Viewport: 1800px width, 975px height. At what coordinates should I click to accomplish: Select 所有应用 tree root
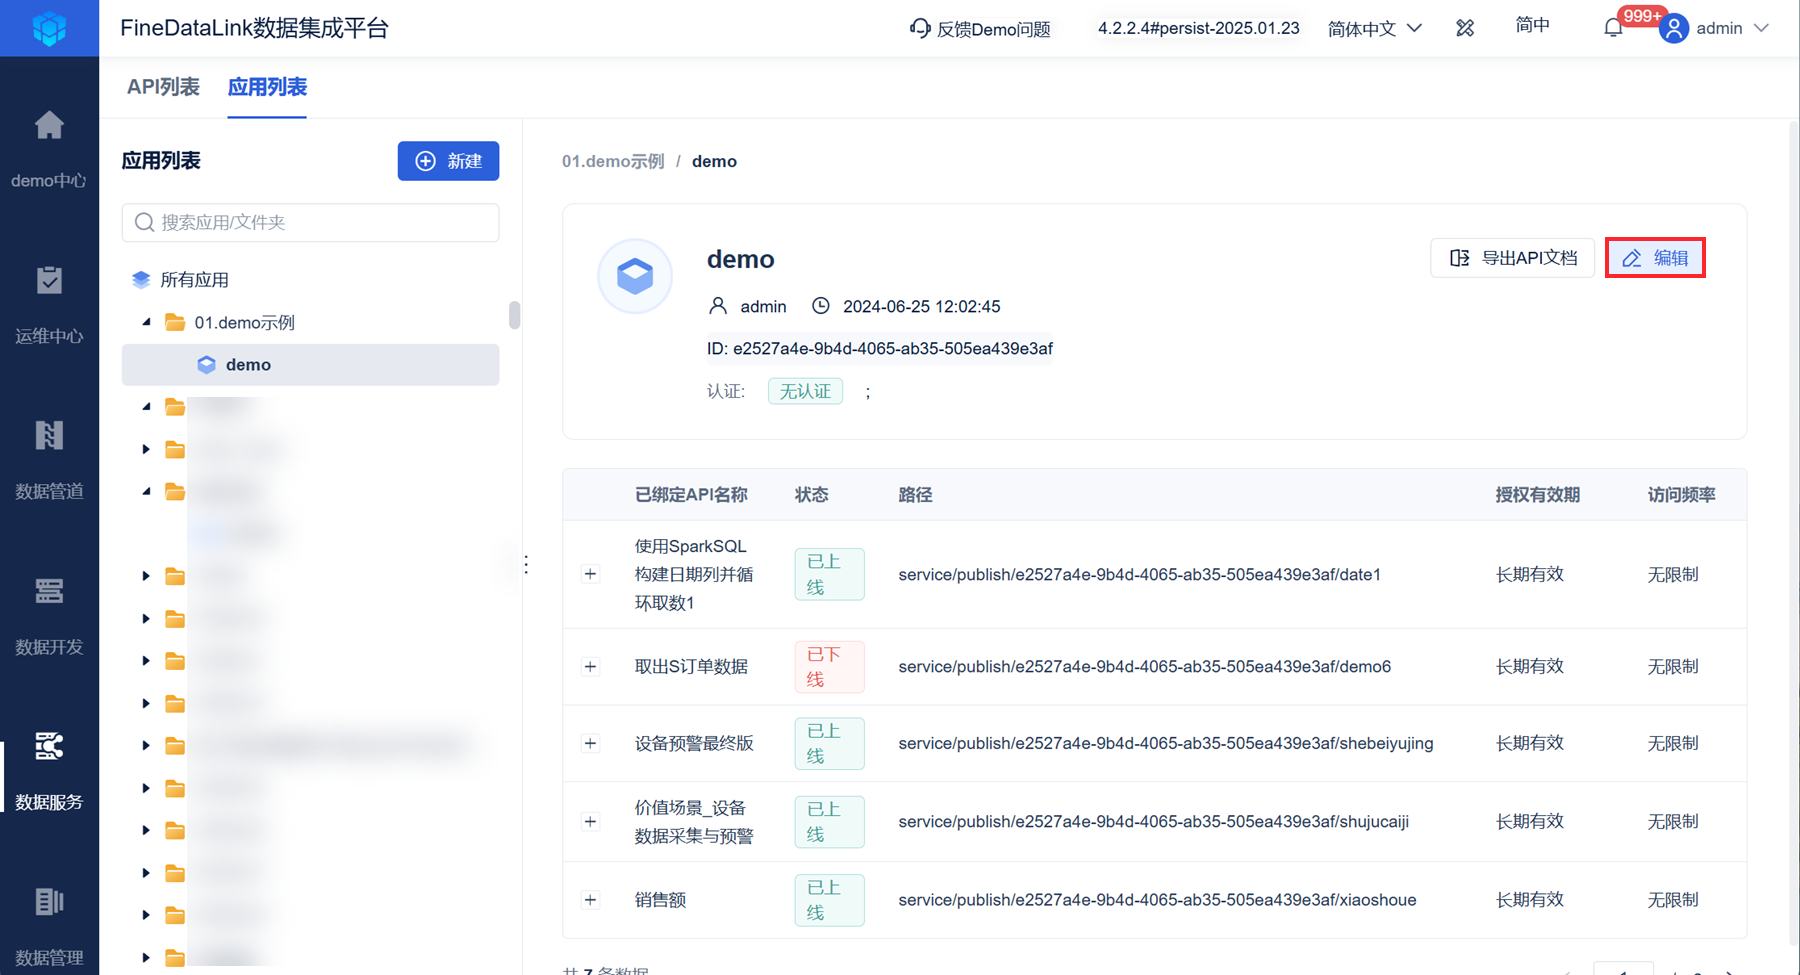(194, 280)
